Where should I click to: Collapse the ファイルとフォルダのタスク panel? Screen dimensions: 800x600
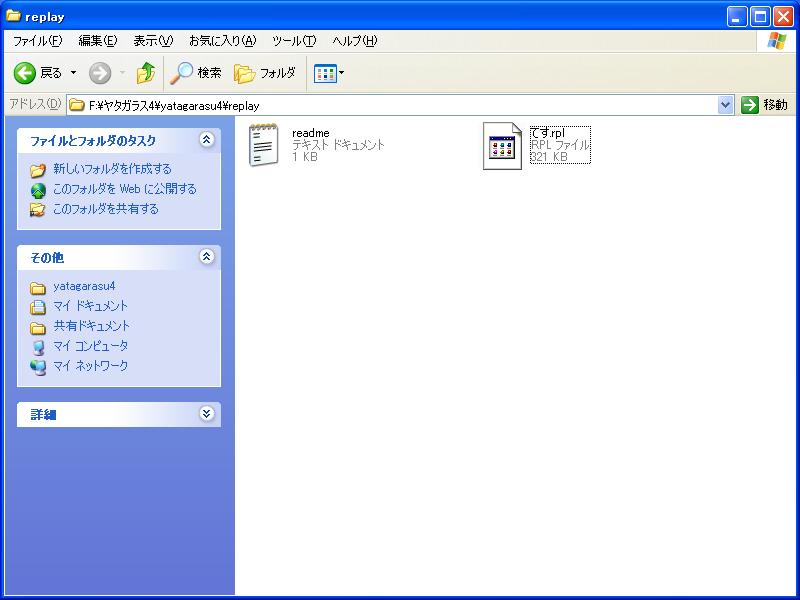pos(206,141)
